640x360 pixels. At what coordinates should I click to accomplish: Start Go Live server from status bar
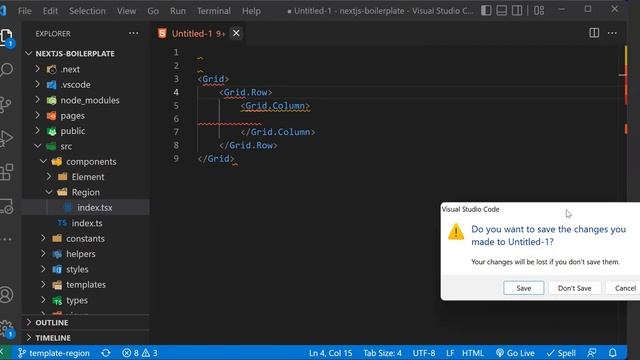click(515, 353)
